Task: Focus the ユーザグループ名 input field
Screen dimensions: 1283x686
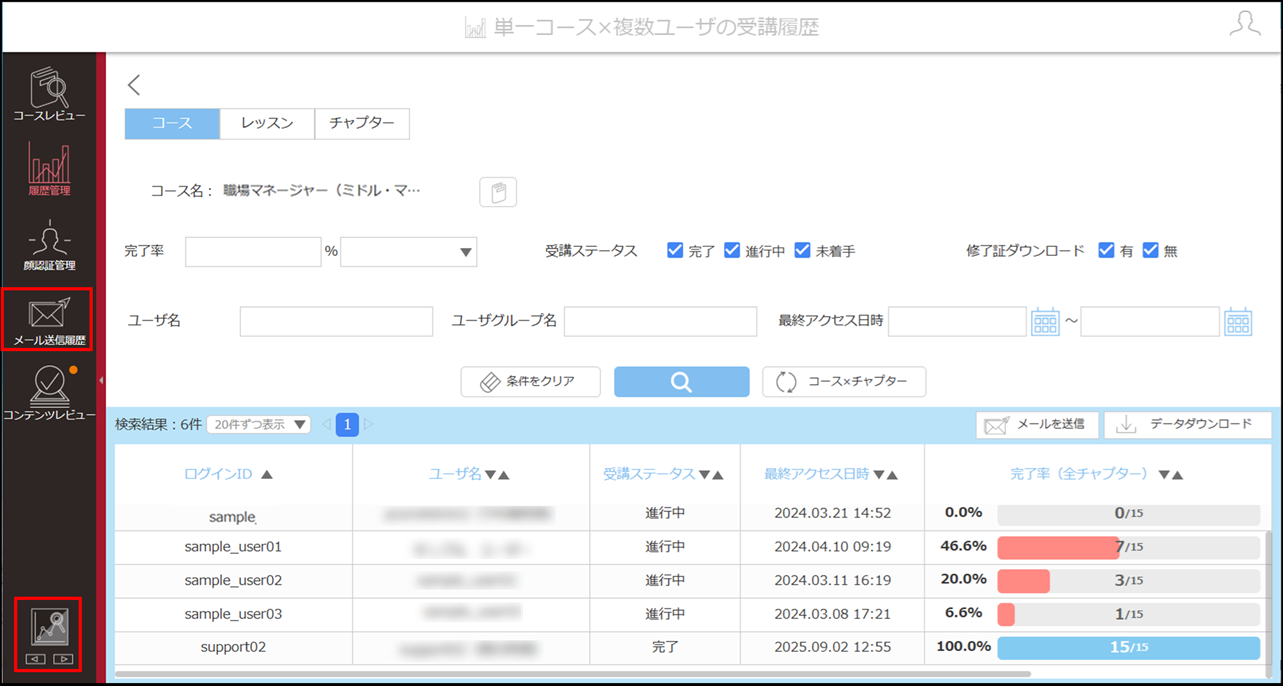Action: click(660, 321)
